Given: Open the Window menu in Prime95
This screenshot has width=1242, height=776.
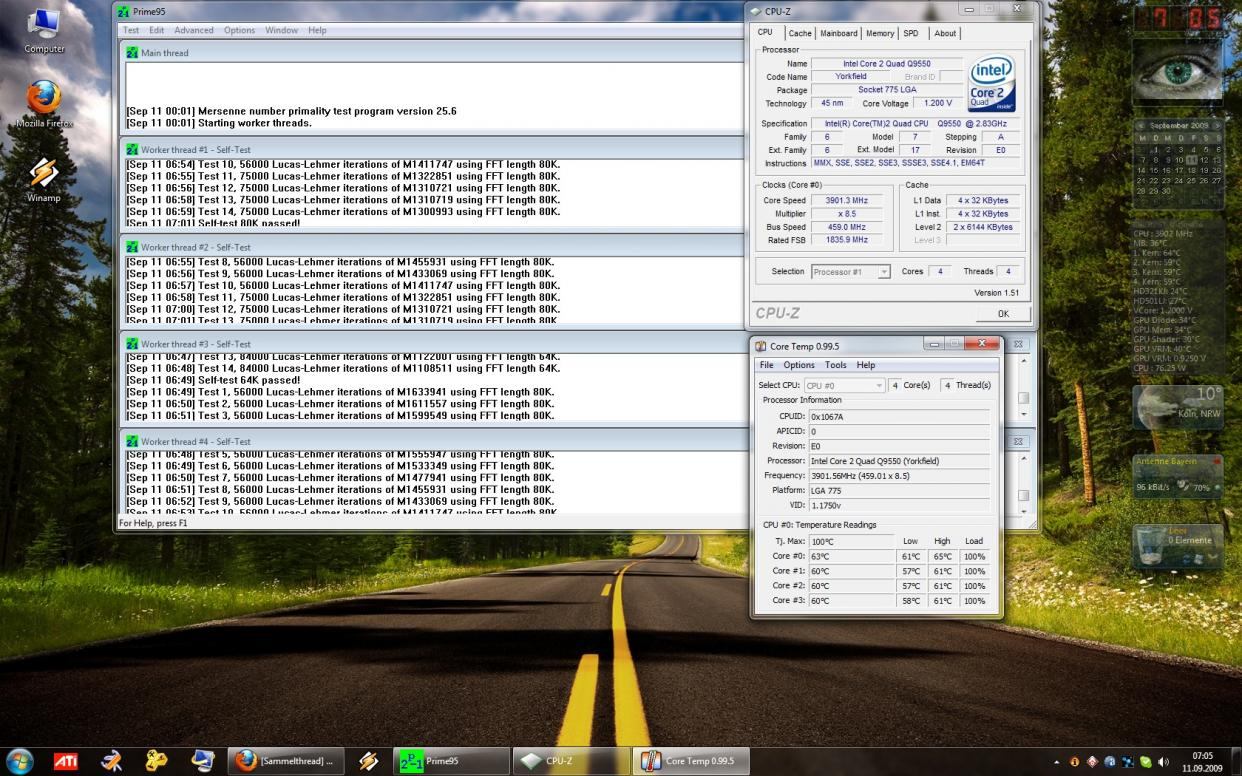Looking at the screenshot, I should [282, 30].
